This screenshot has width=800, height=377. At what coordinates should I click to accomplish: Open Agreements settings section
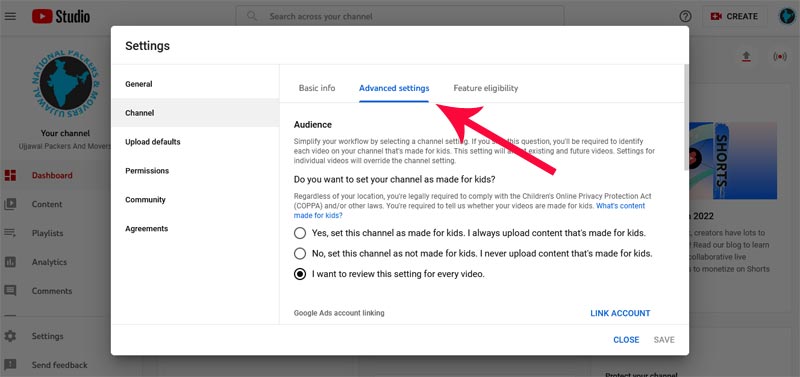click(195, 229)
